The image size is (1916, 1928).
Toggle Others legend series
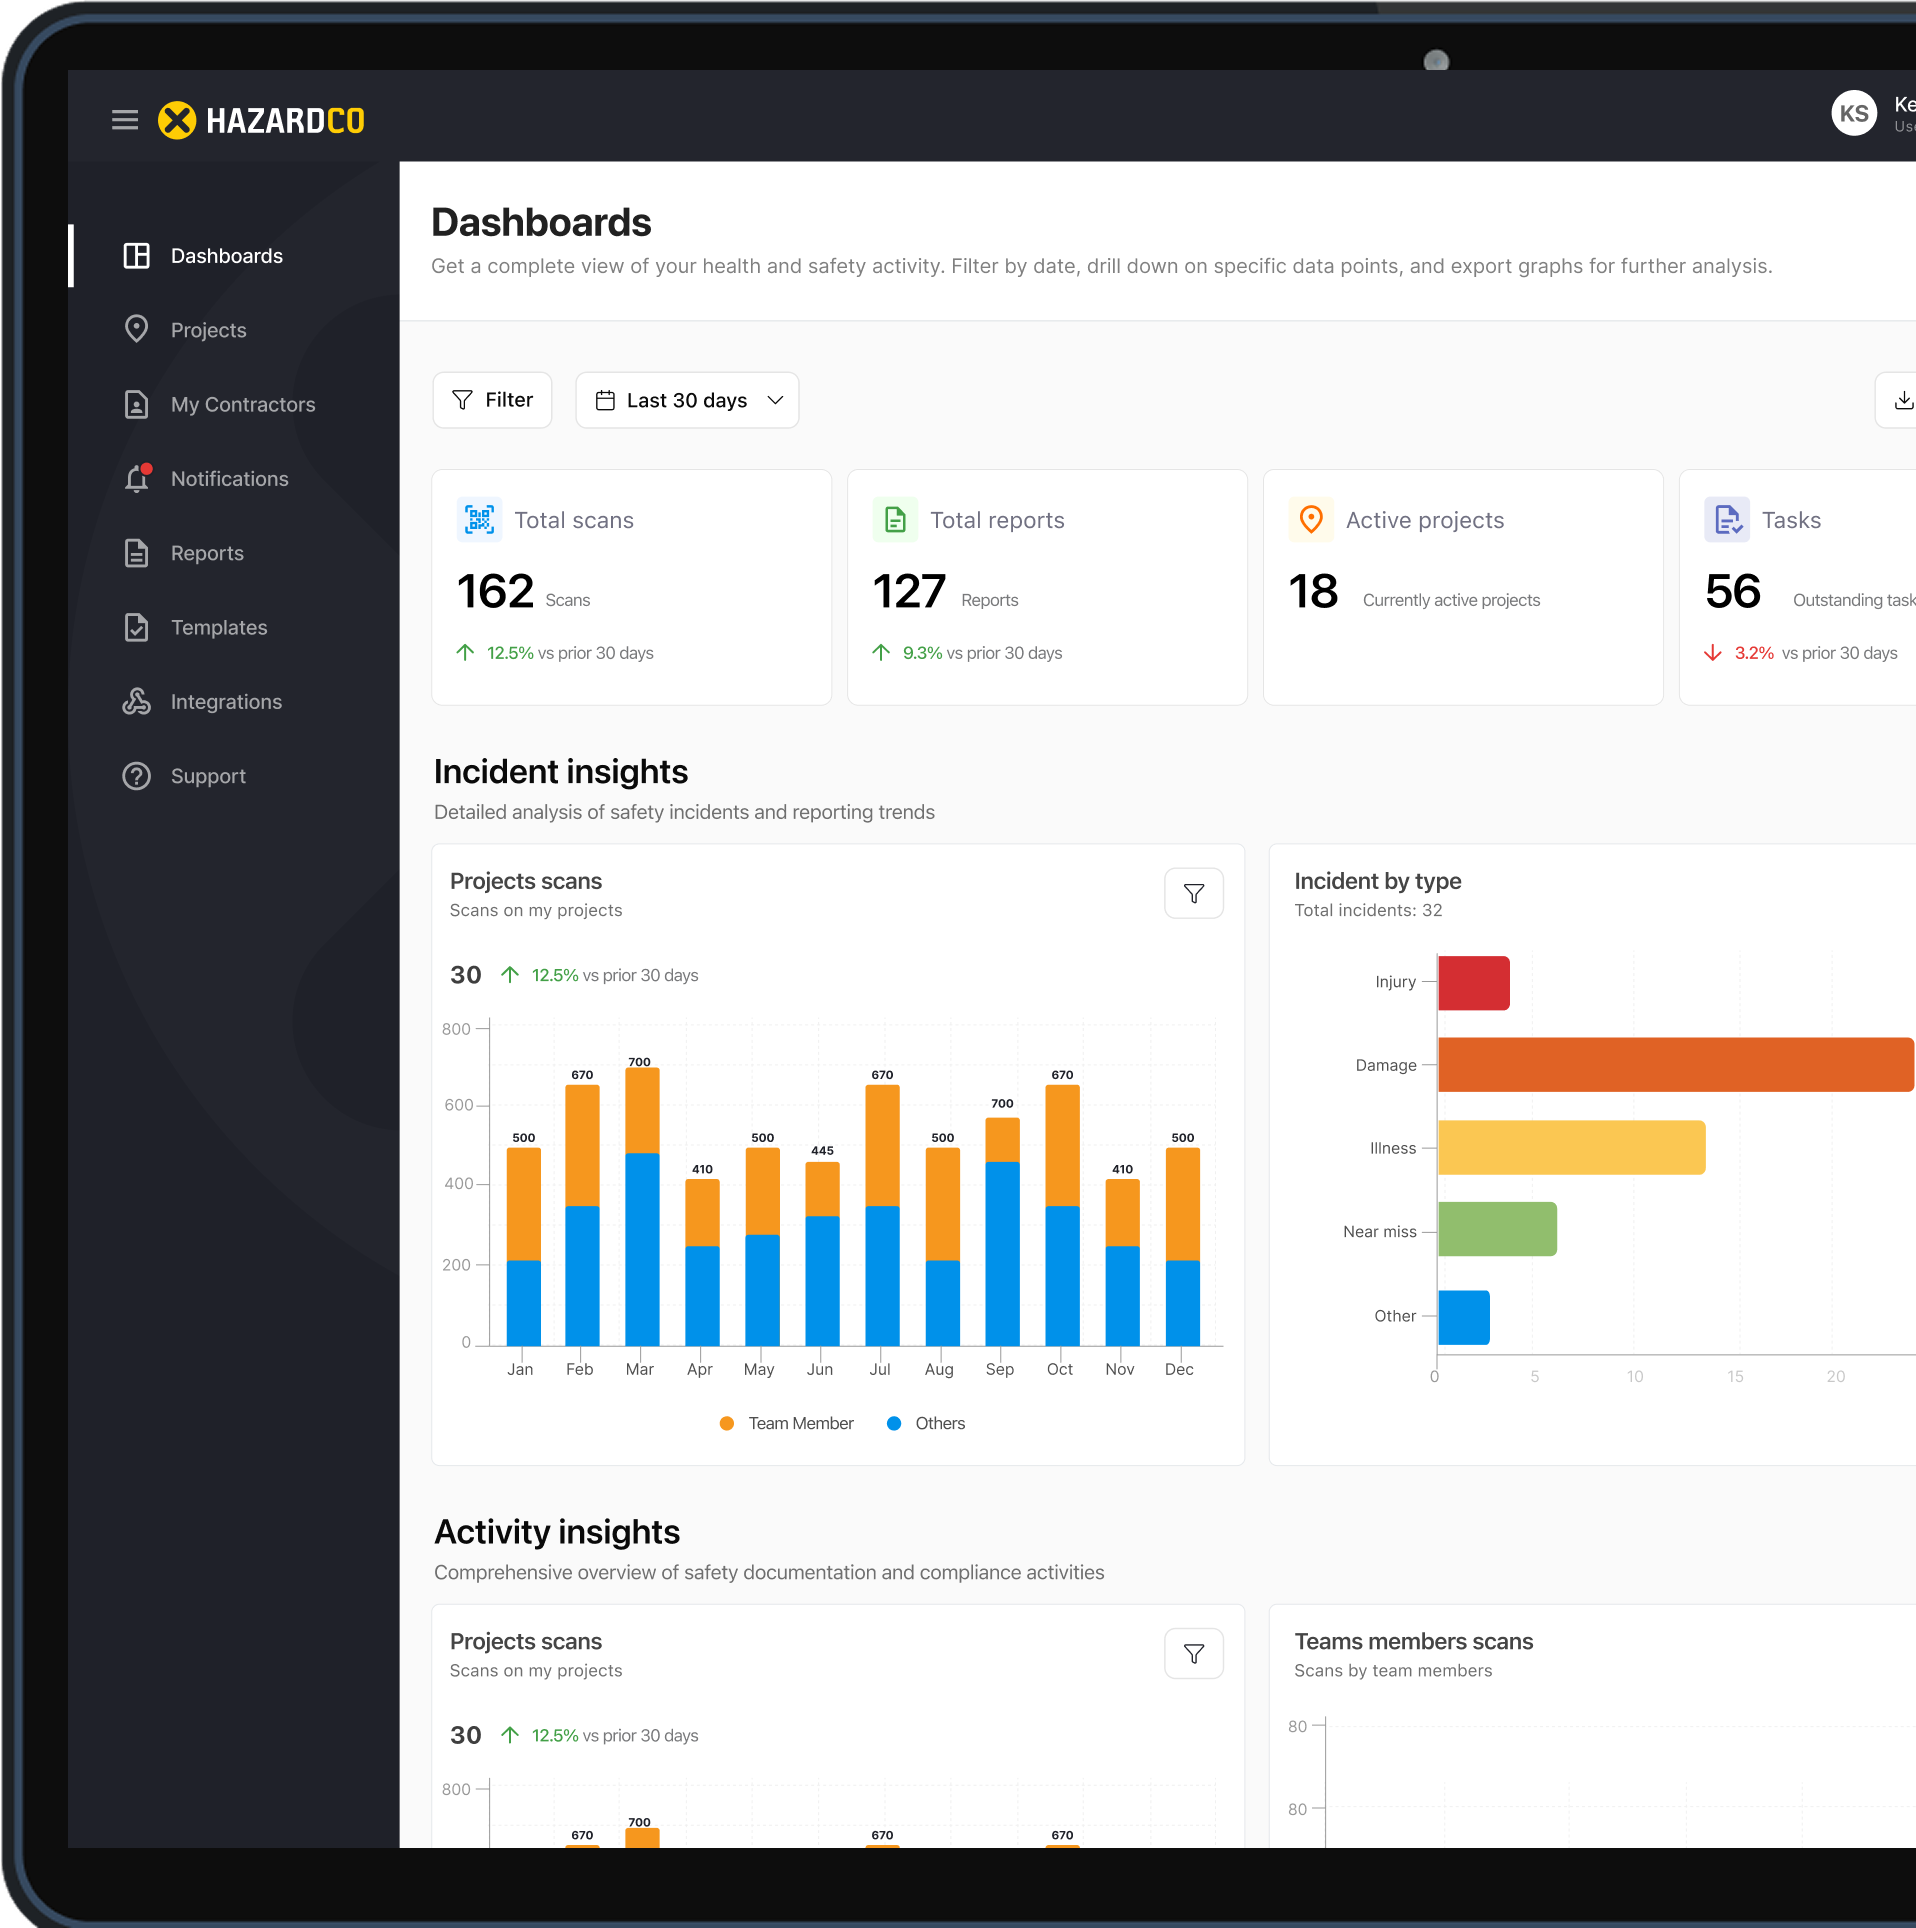click(926, 1423)
